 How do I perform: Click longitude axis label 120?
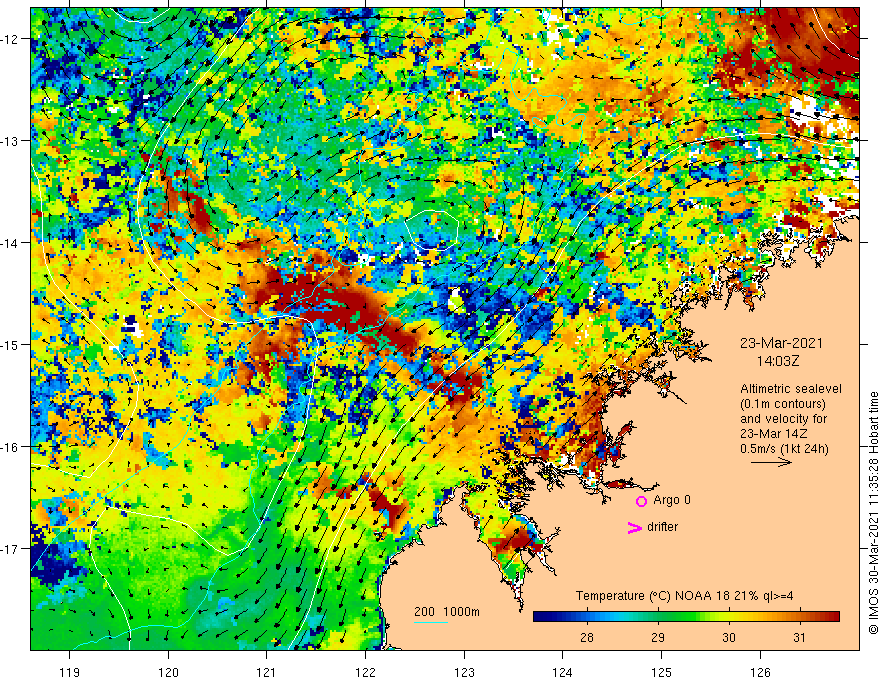tap(168, 672)
